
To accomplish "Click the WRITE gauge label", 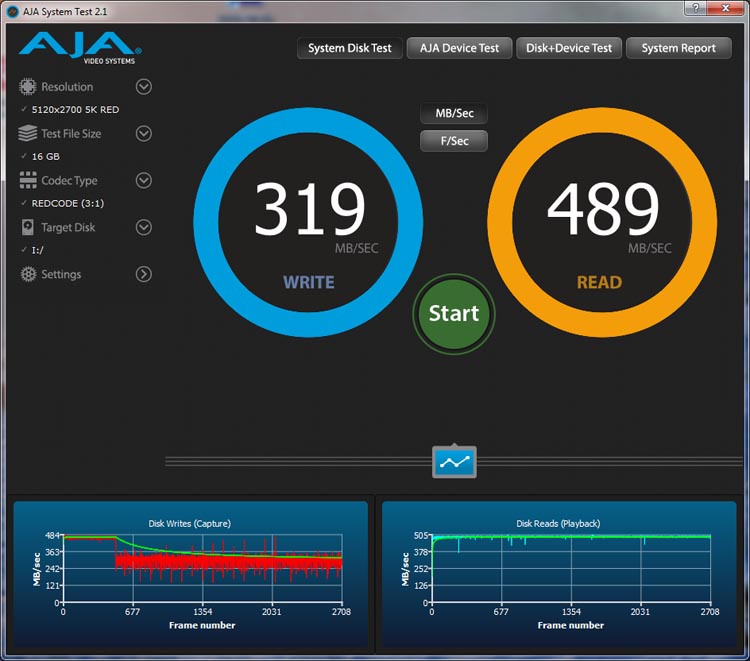I will [x=309, y=282].
